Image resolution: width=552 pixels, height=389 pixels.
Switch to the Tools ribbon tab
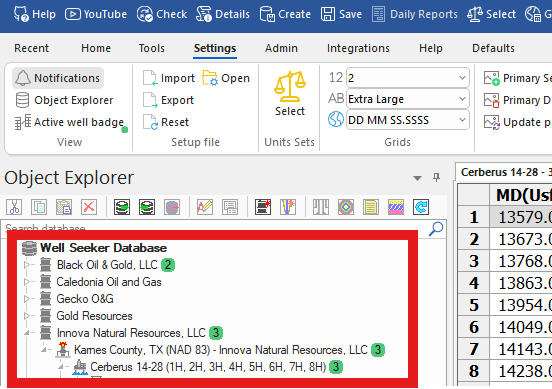click(x=151, y=48)
